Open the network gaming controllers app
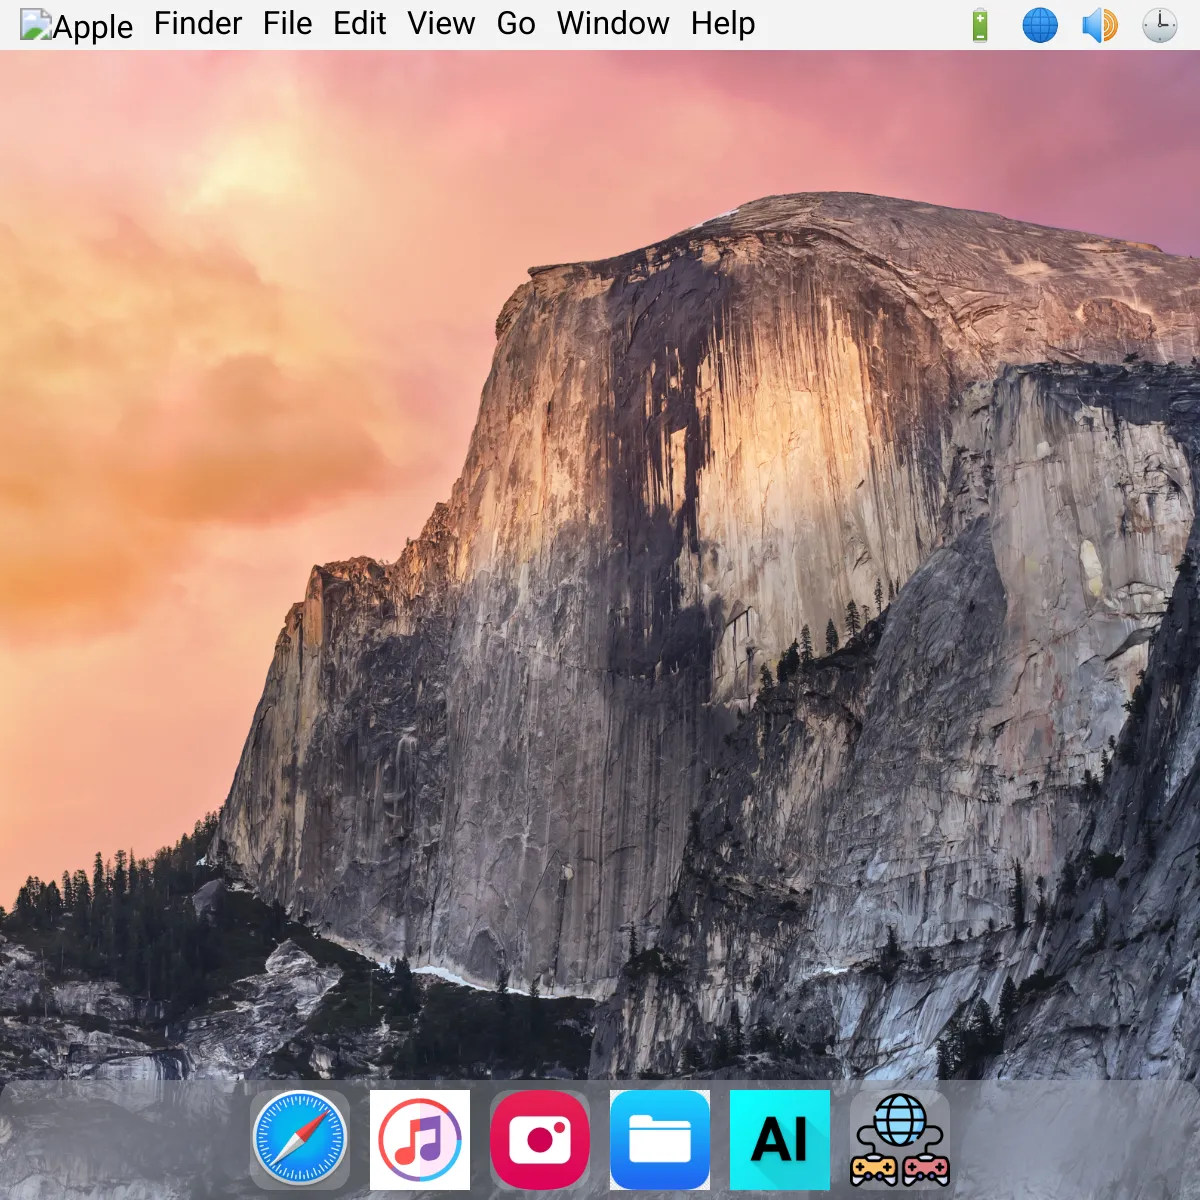Image resolution: width=1200 pixels, height=1200 pixels. [x=900, y=1140]
